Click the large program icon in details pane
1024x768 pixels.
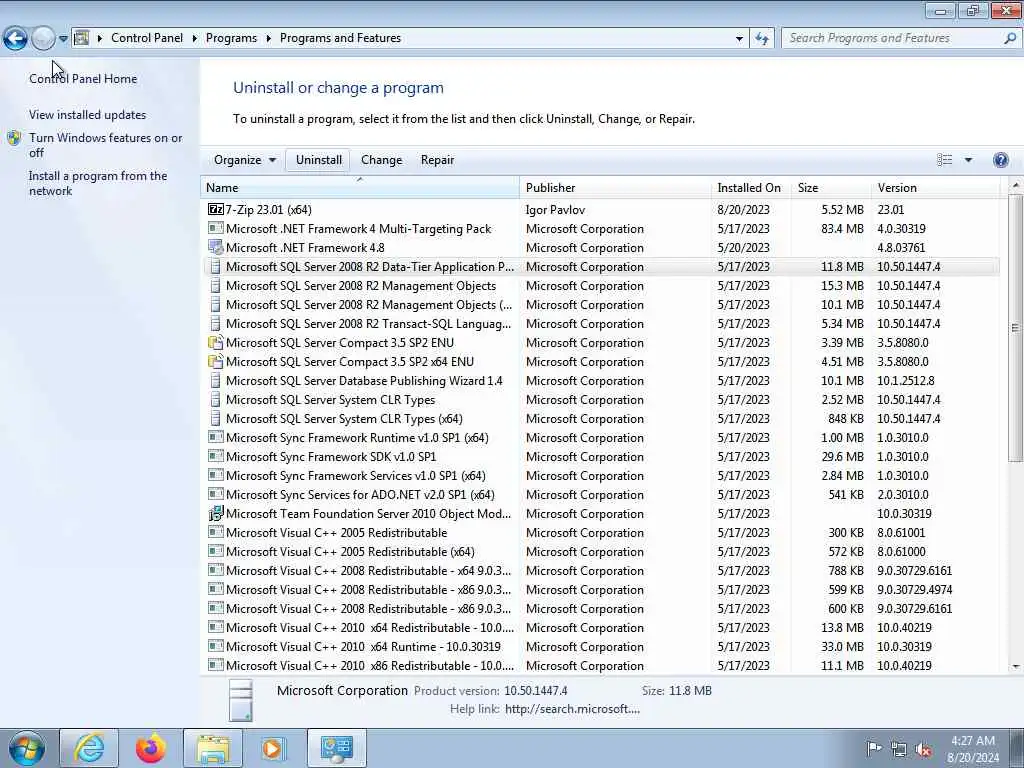[x=241, y=701]
